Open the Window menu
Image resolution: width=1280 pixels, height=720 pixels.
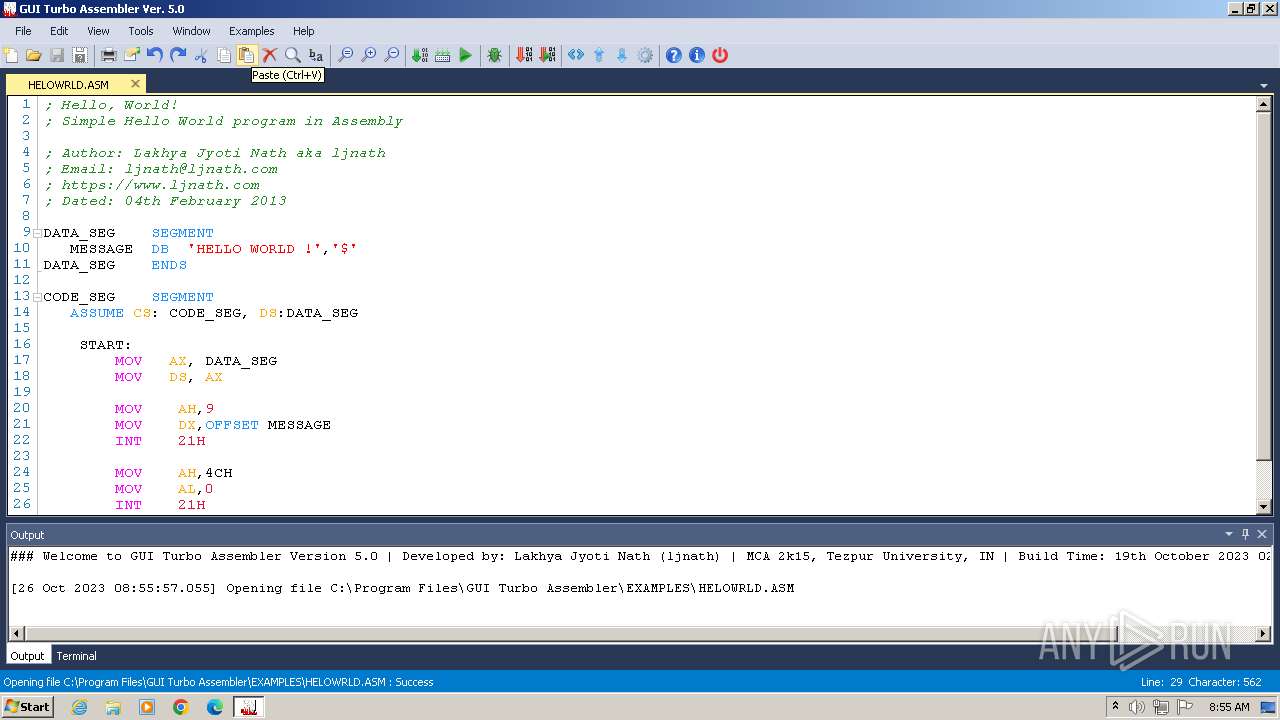pyautogui.click(x=191, y=31)
